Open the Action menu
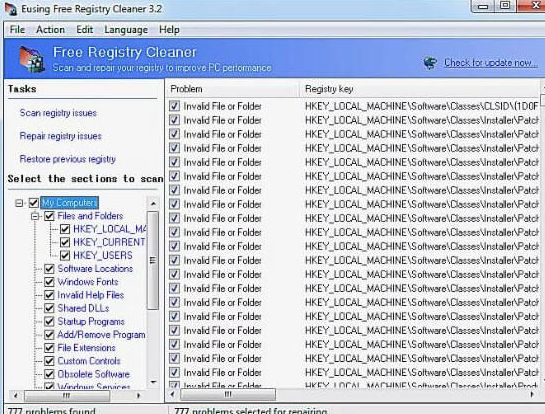Image resolution: width=545 pixels, height=414 pixels. 50,30
